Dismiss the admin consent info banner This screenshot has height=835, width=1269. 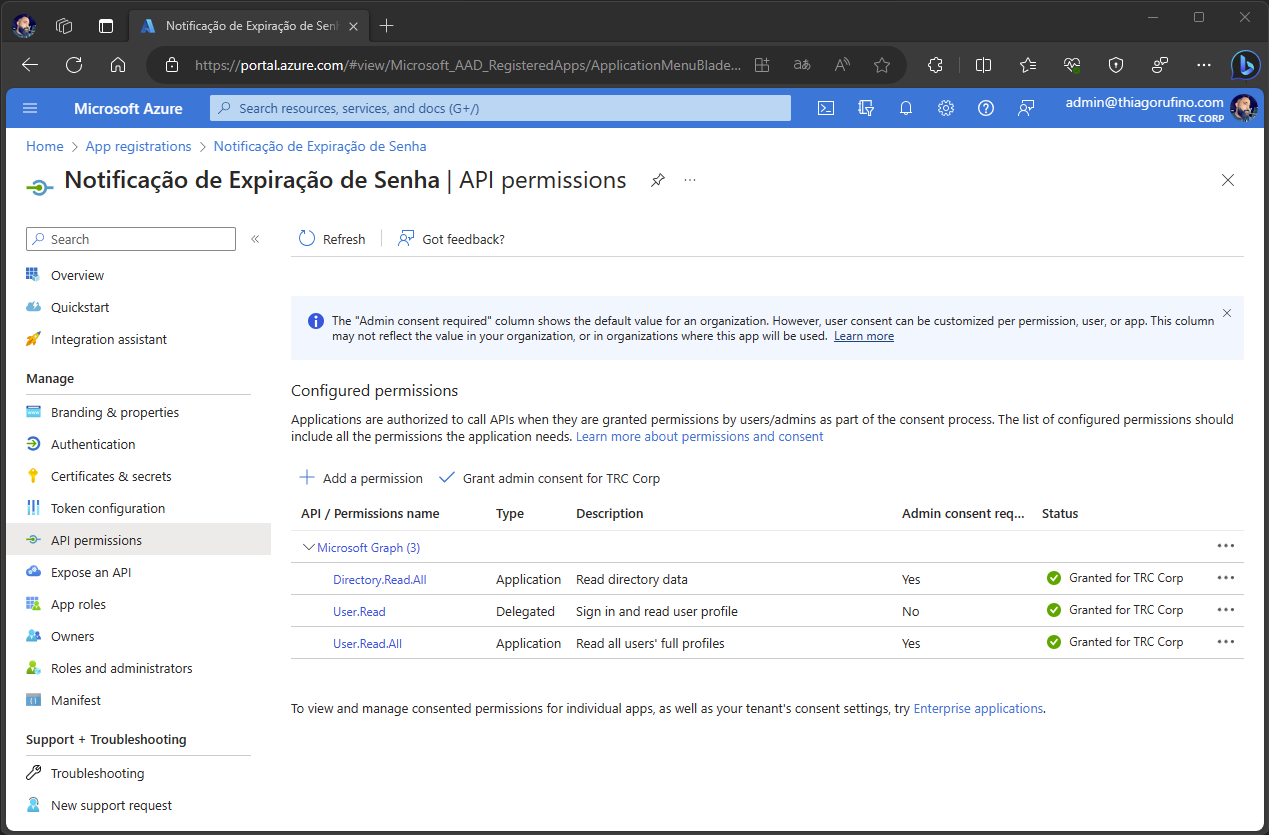(x=1227, y=313)
